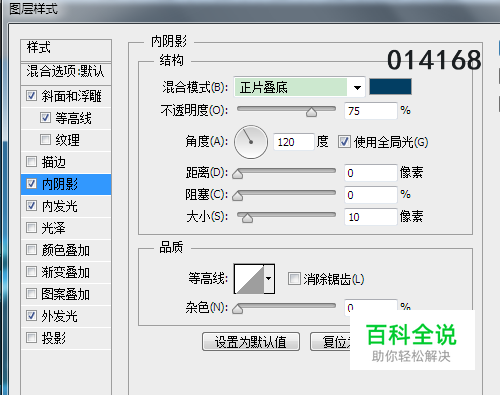
Task: Select 内发光 style row
Action: [66, 206]
